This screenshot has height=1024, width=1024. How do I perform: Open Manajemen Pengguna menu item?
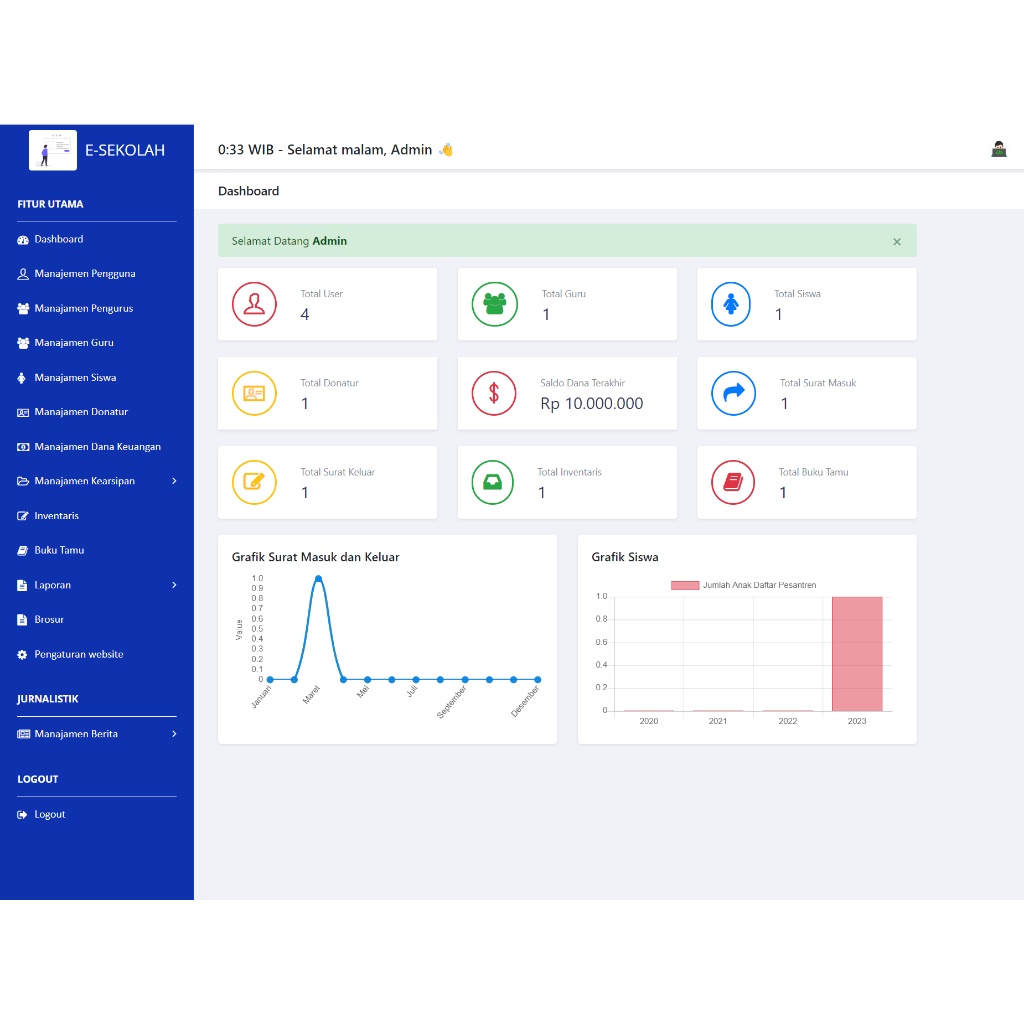click(x=85, y=274)
